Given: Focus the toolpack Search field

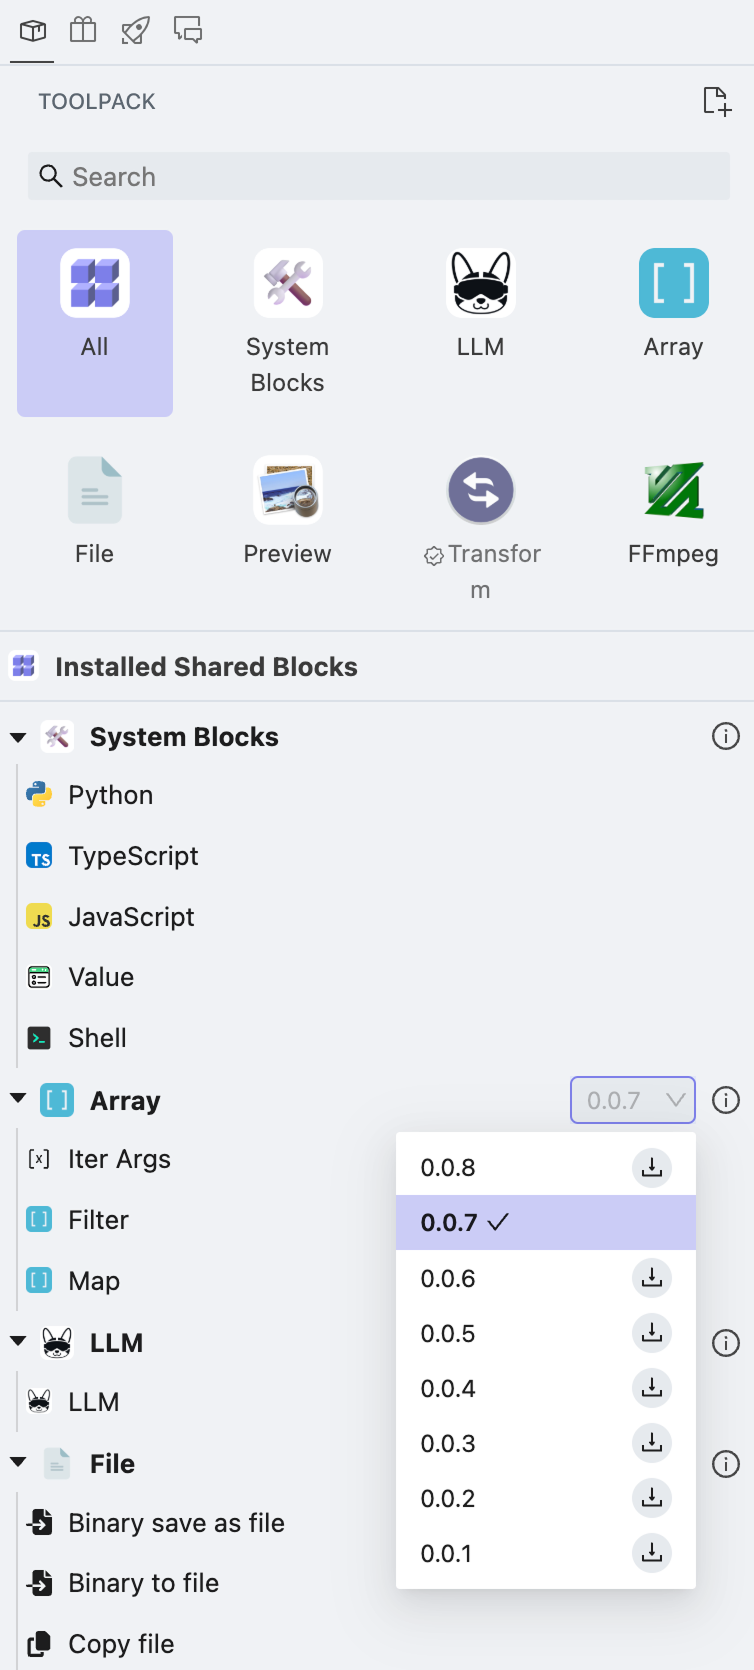Looking at the screenshot, I should pyautogui.click(x=378, y=177).
